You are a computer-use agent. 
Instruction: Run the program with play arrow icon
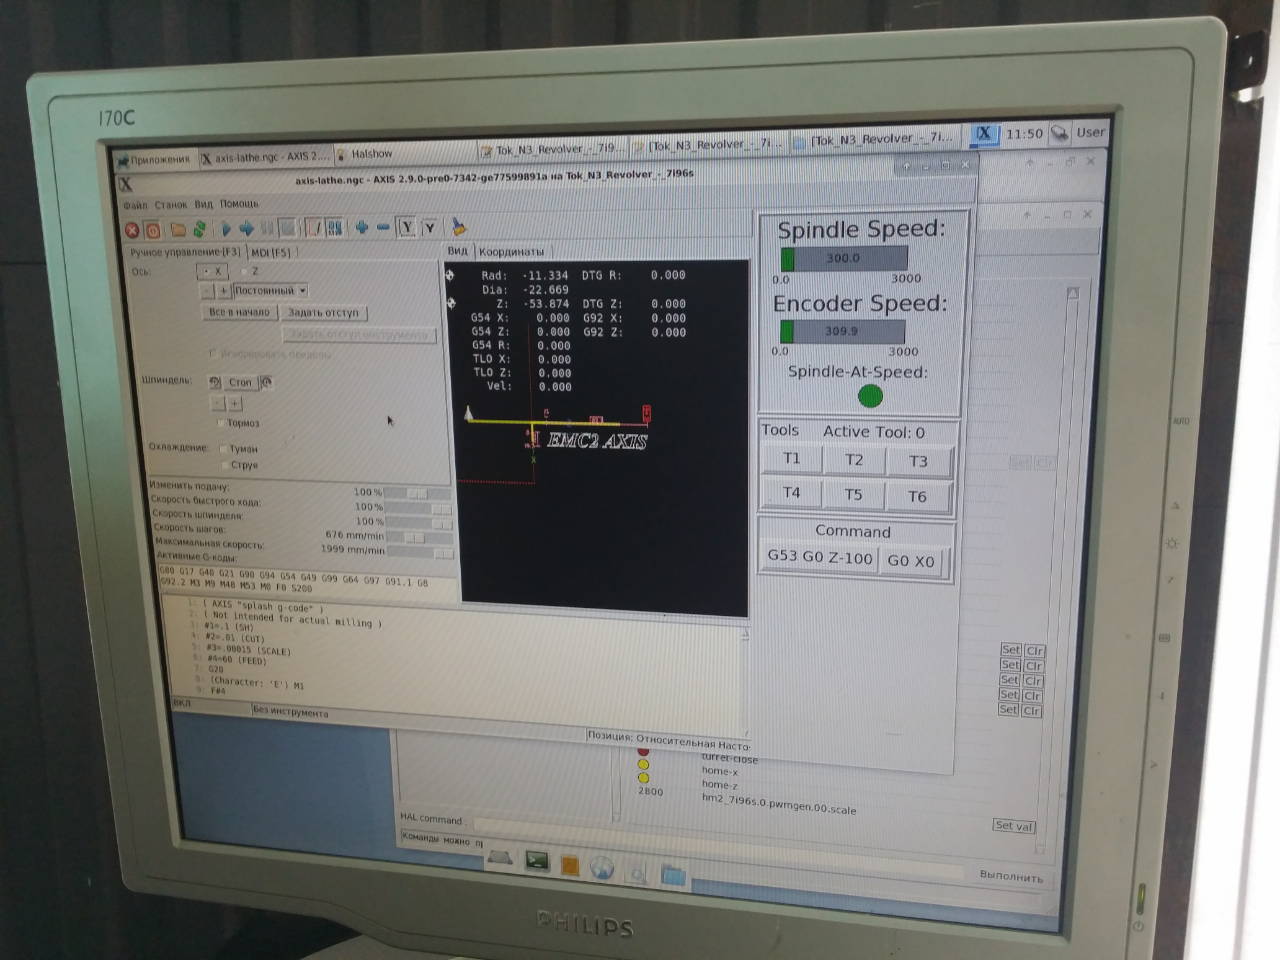[226, 229]
